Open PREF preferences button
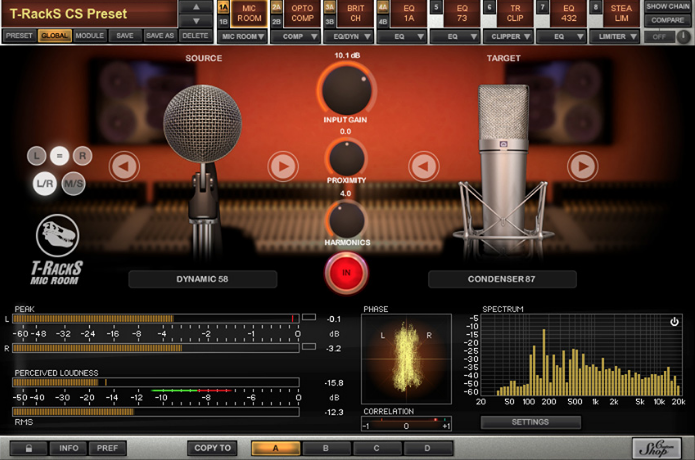Screen dimensions: 695x460 tap(107, 448)
